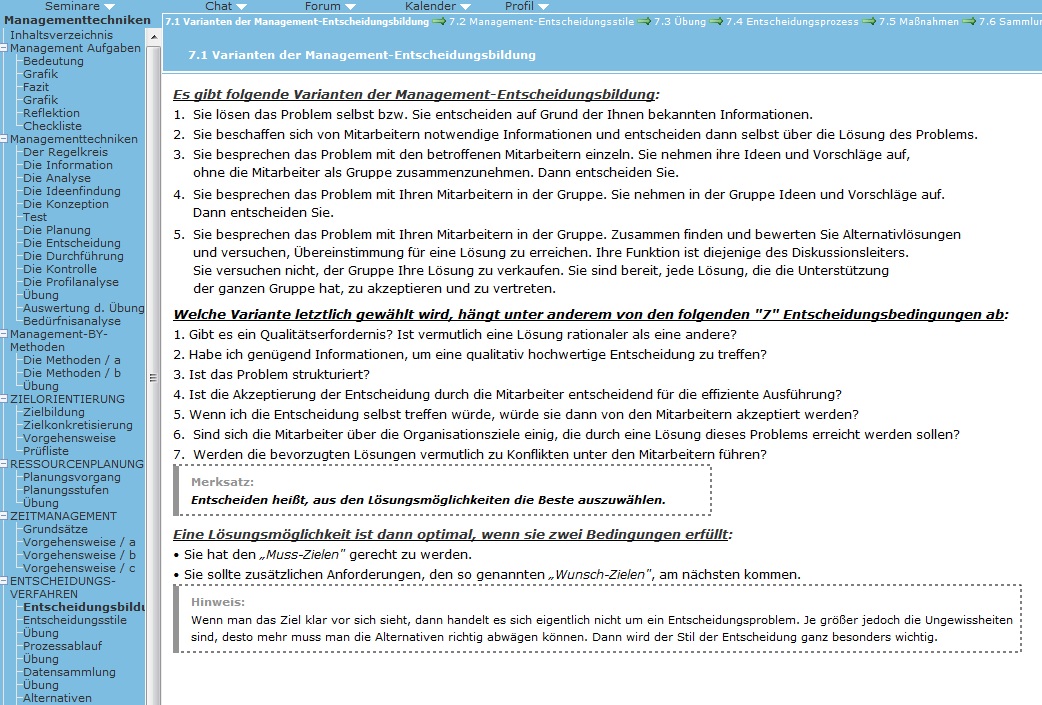Screen dimensions: 1042x705
Task: Open the Zielkonkretisierung page
Action: tap(78, 425)
